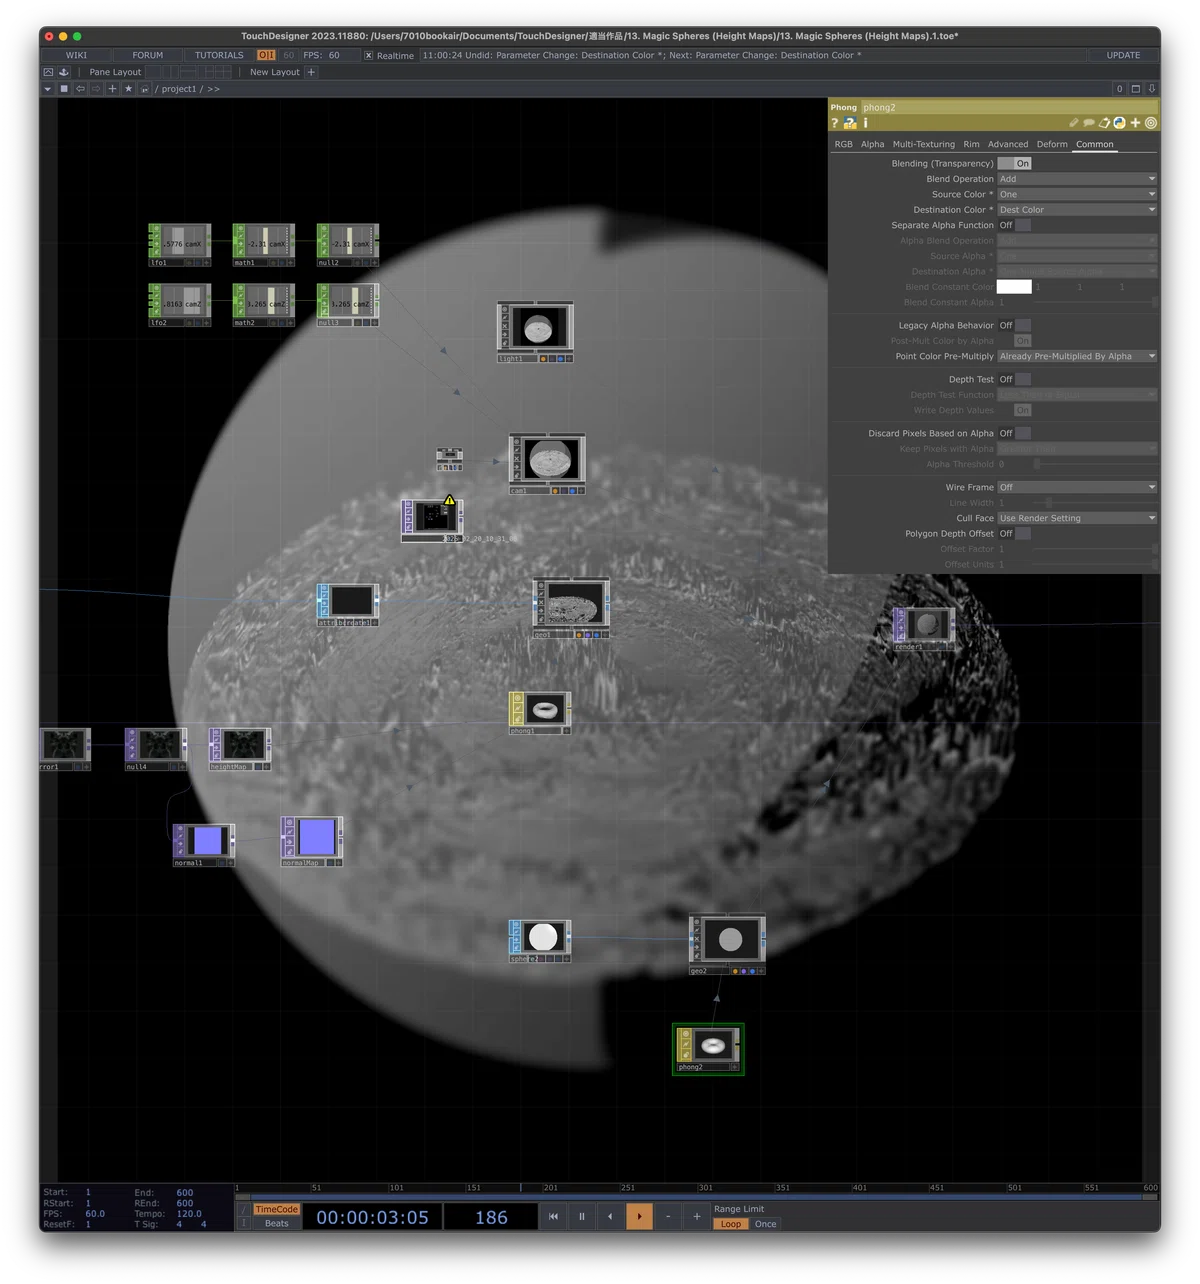Image resolution: width=1200 pixels, height=1284 pixels.
Task: Switch to the Alpha parameter tab
Action: [x=872, y=144]
